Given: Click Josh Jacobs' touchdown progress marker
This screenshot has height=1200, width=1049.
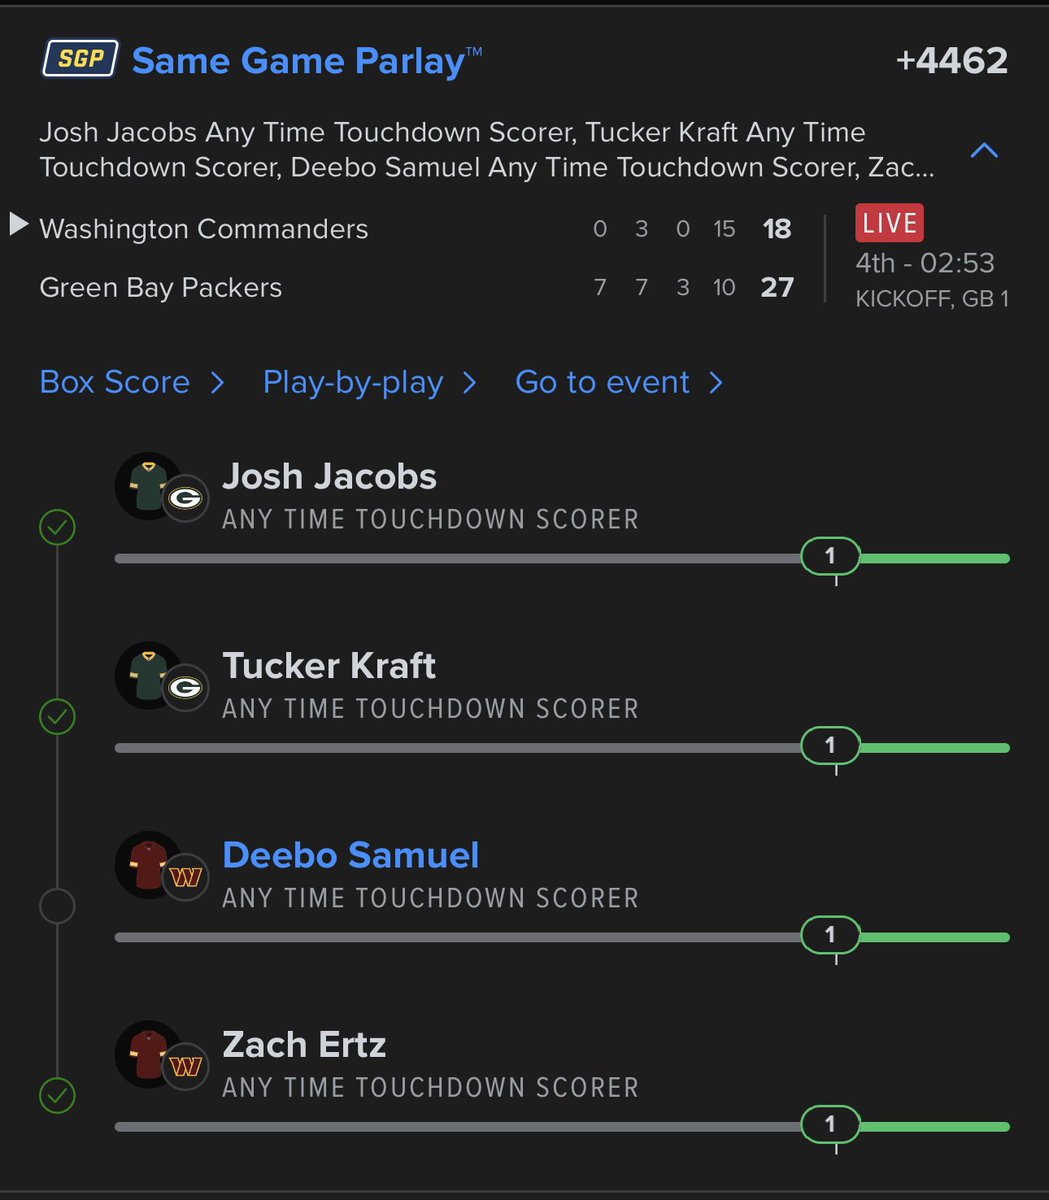Looking at the screenshot, I should pyautogui.click(x=830, y=556).
